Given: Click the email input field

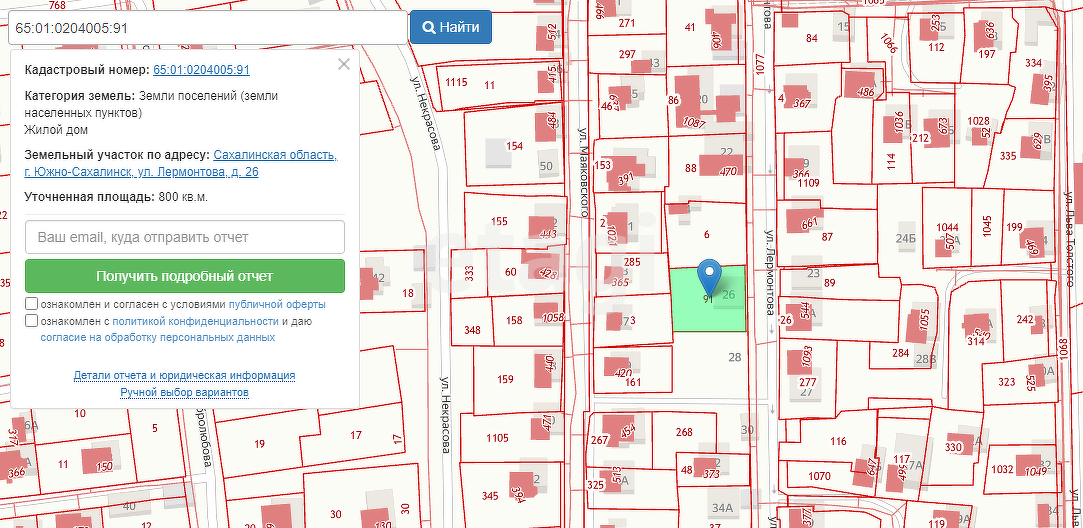Looking at the screenshot, I should (x=185, y=238).
